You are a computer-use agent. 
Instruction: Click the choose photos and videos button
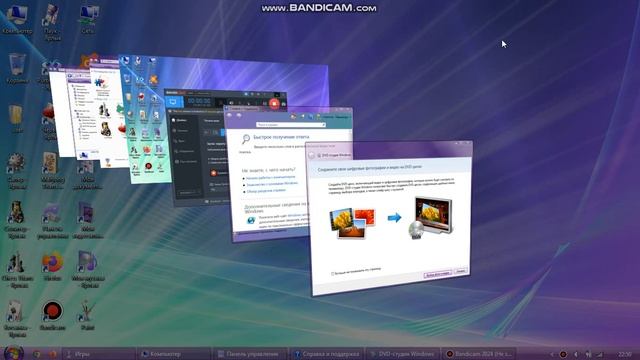(x=438, y=274)
